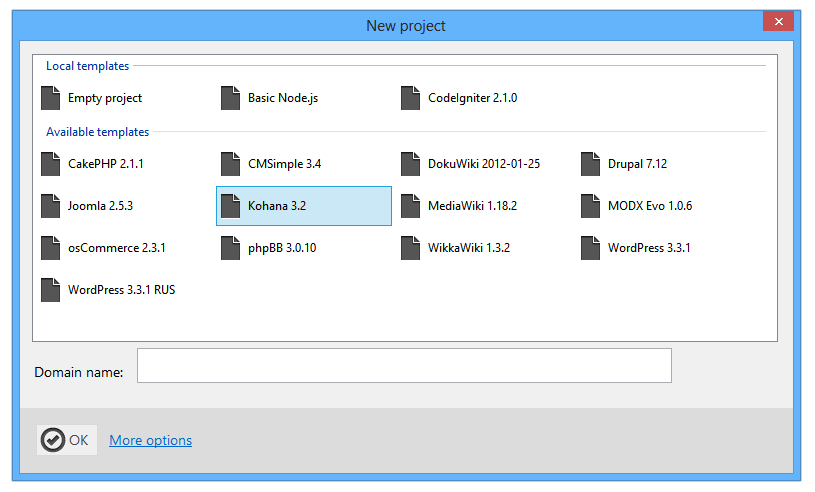Select the CodeIgniter 2.1.0 template icon
This screenshot has width=815, height=492.
click(410, 98)
